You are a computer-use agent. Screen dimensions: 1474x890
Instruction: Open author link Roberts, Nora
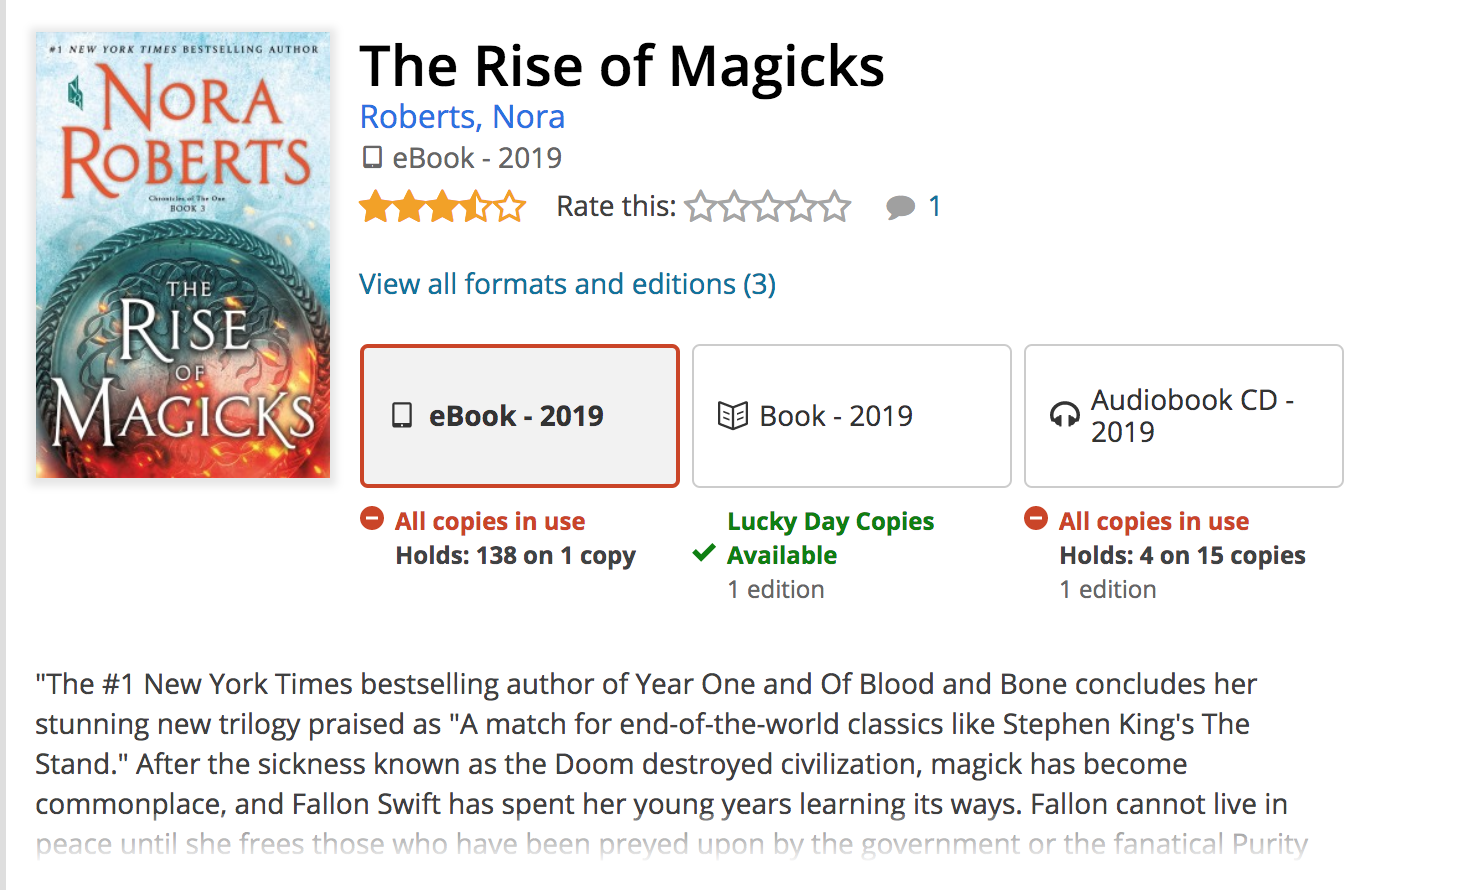click(462, 117)
